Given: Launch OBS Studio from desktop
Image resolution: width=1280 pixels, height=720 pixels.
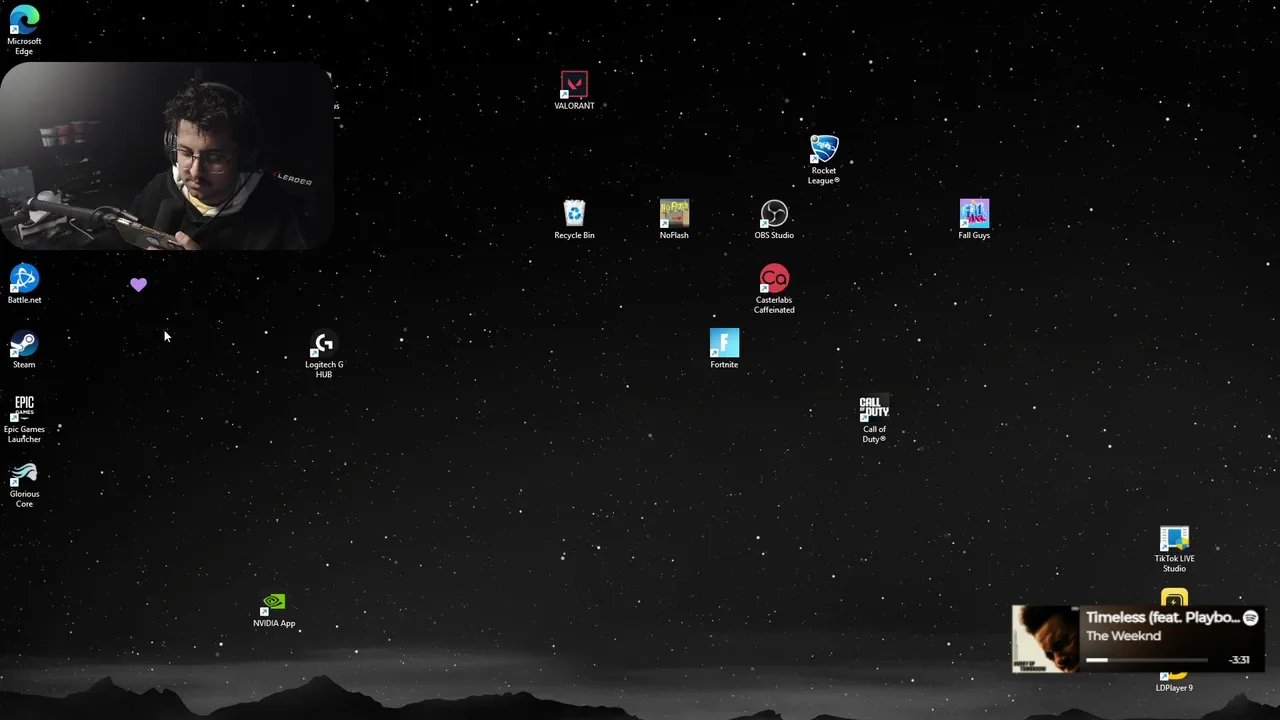Looking at the screenshot, I should pos(774,219).
